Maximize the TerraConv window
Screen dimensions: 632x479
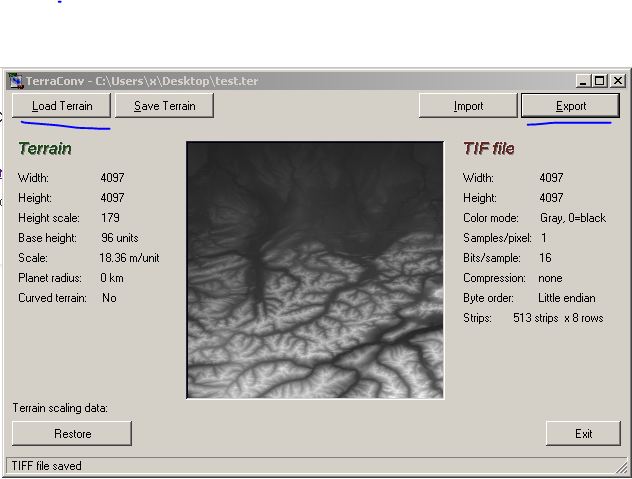(600, 81)
